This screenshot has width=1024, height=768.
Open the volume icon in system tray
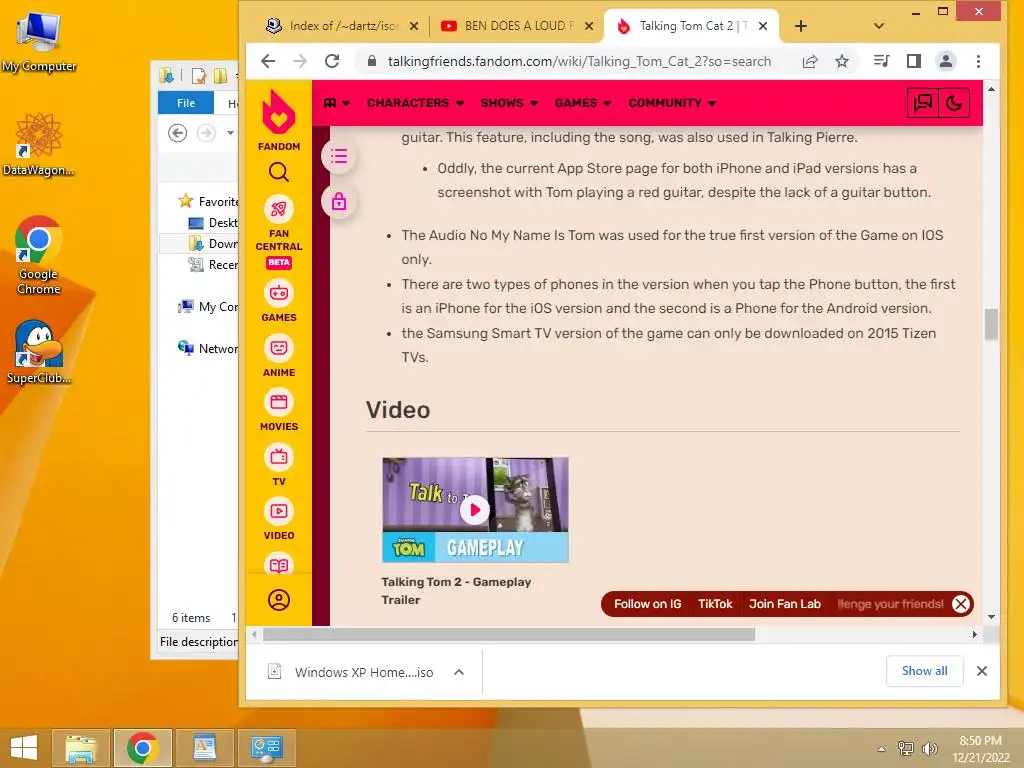929,748
